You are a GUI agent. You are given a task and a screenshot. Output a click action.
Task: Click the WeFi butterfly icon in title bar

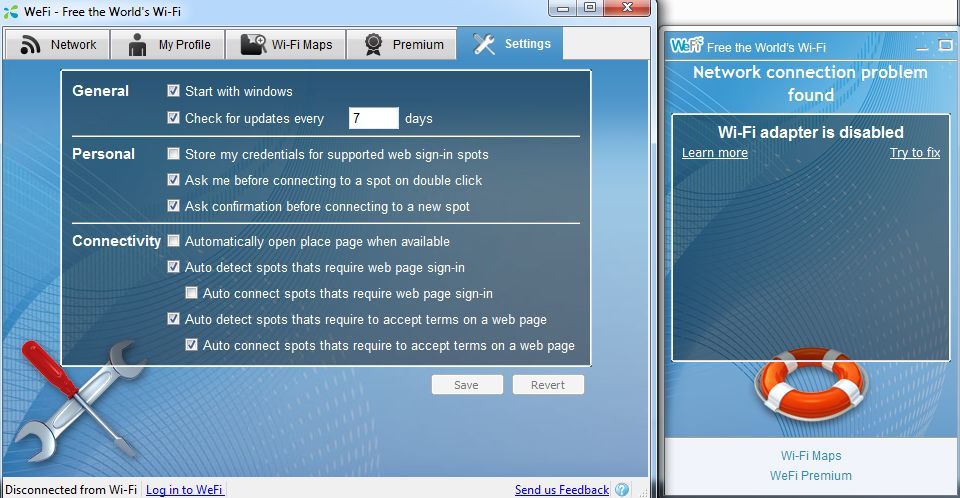[x=11, y=11]
